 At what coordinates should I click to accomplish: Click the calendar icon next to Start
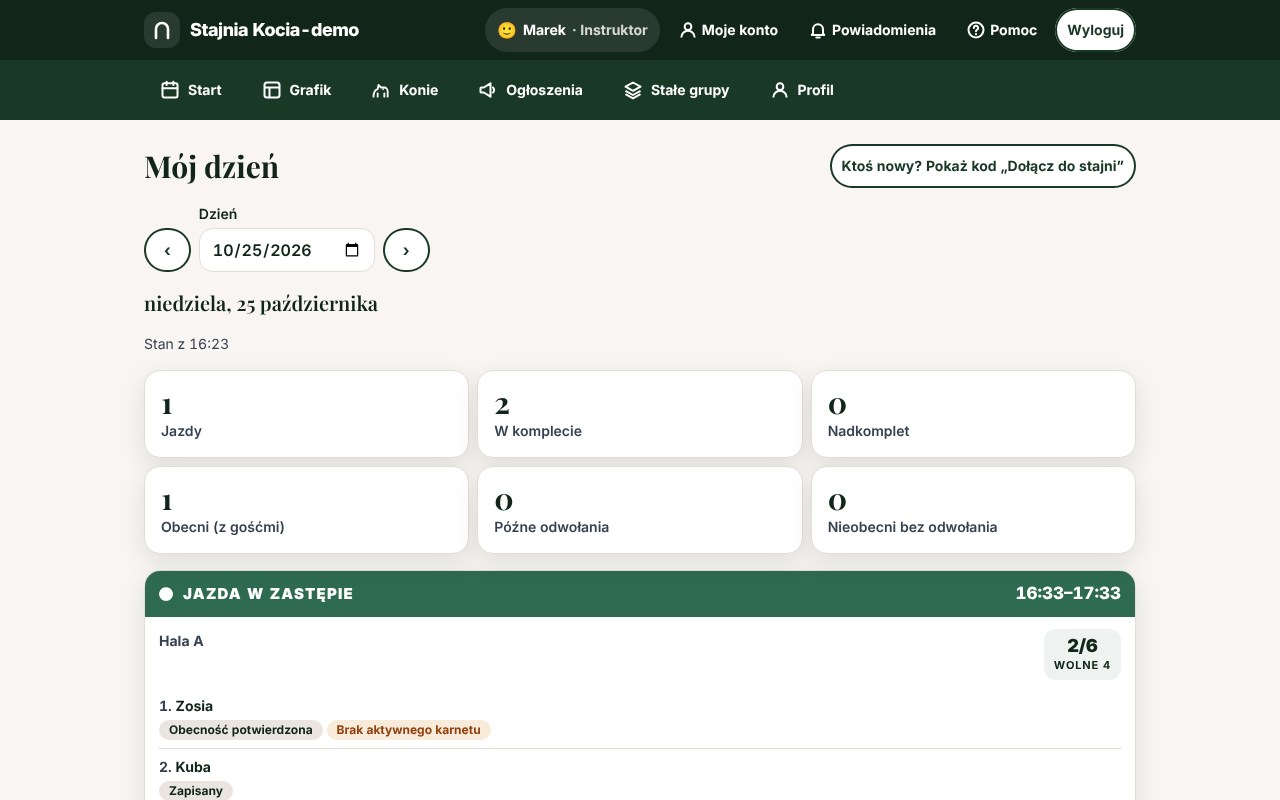pos(170,90)
